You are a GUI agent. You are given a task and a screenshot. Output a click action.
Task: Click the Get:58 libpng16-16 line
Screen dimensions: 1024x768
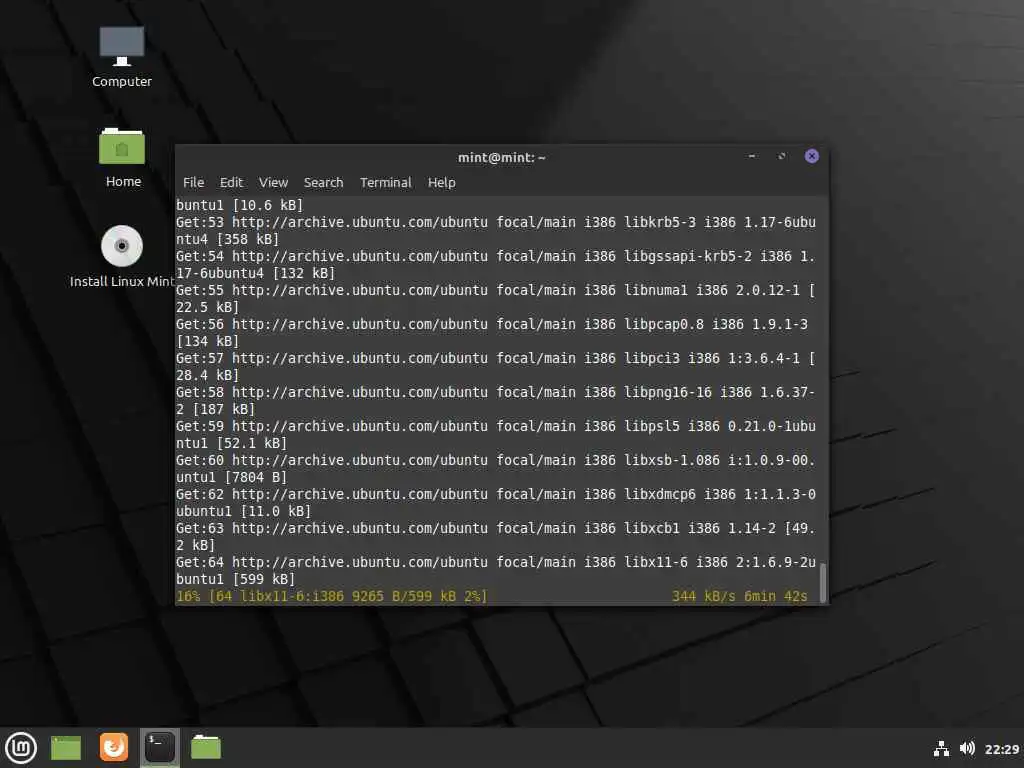(x=496, y=392)
